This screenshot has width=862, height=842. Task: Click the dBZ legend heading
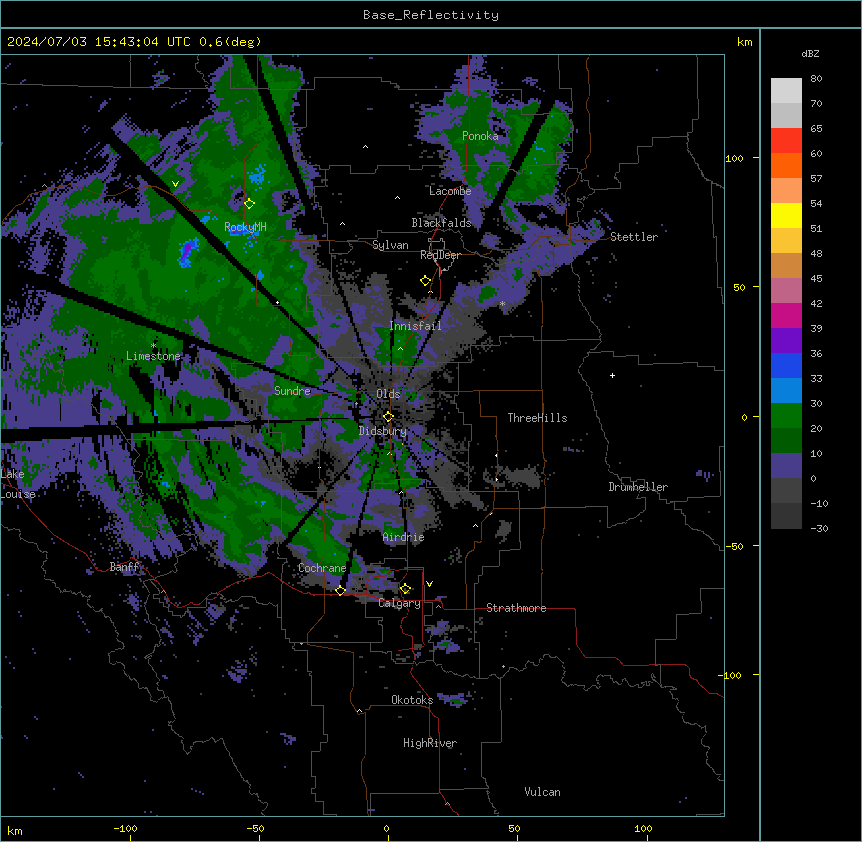tap(810, 54)
